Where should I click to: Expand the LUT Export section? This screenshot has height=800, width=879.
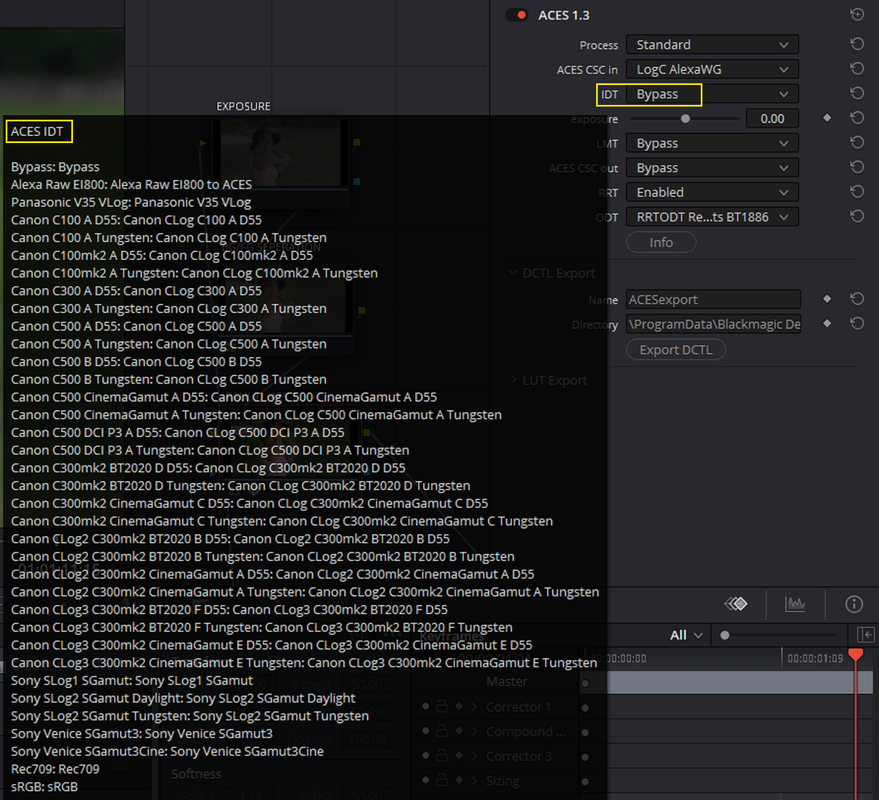tap(513, 380)
